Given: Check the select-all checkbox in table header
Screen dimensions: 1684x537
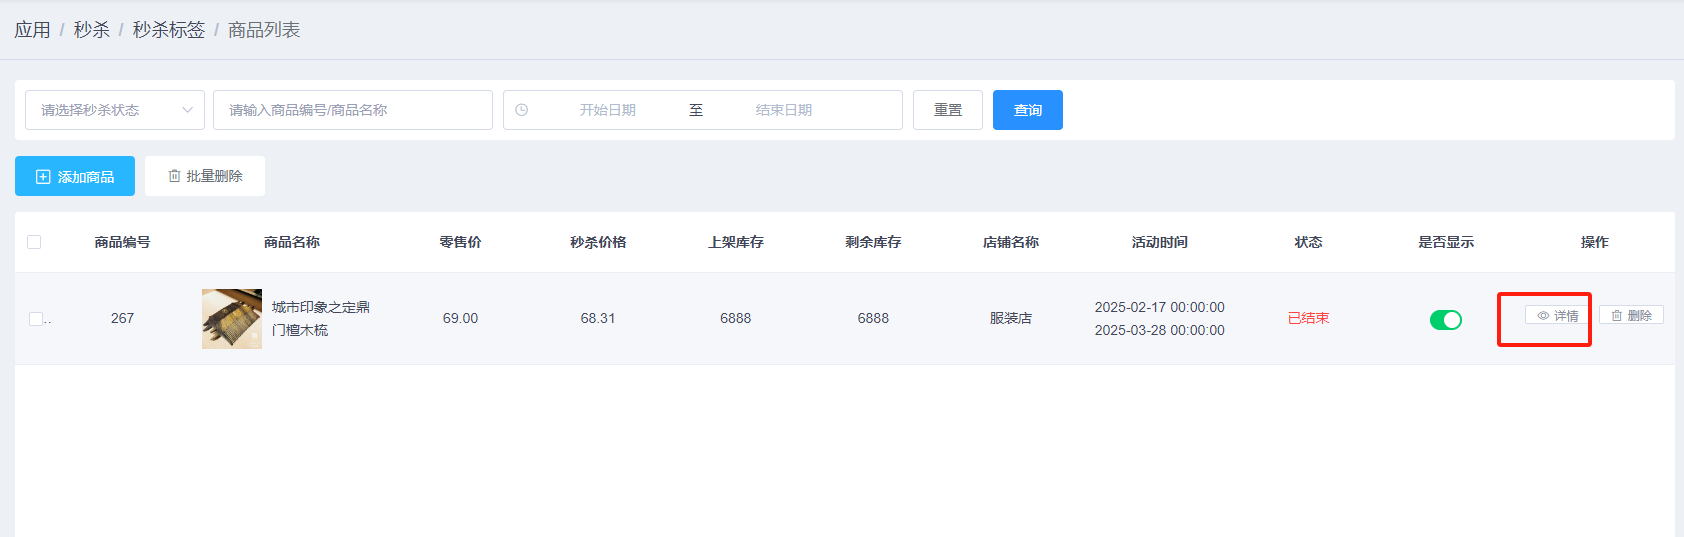Looking at the screenshot, I should (34, 242).
